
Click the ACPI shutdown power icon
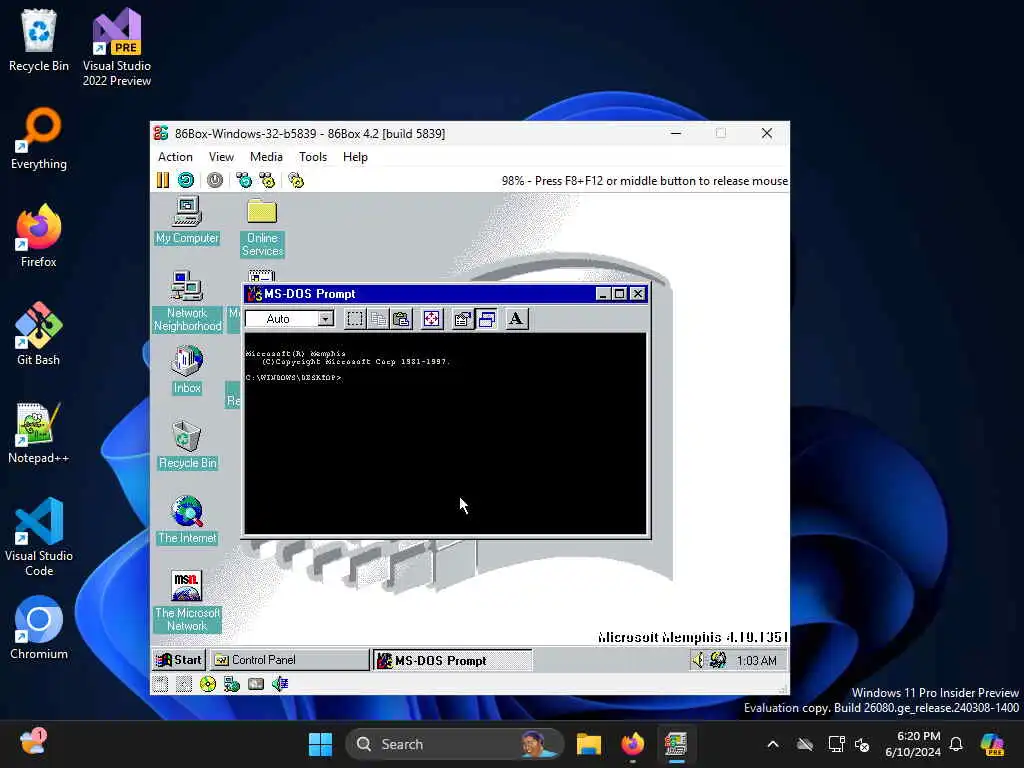pos(215,180)
